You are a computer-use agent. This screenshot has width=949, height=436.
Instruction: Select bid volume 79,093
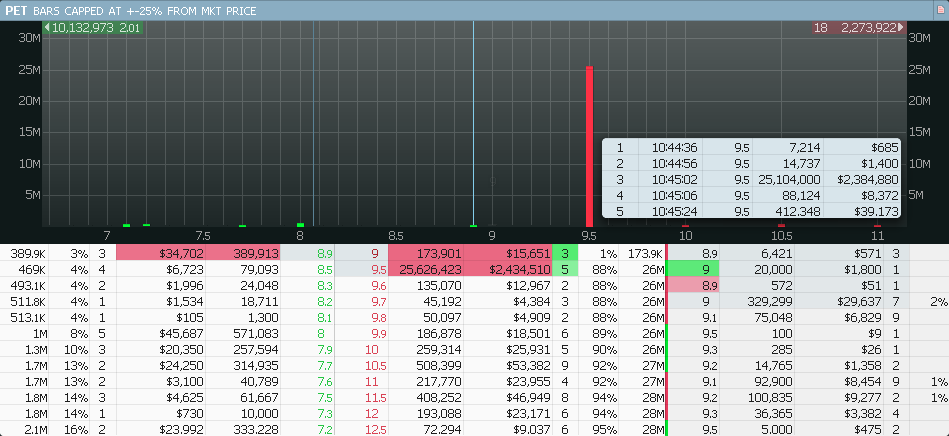[258, 269]
